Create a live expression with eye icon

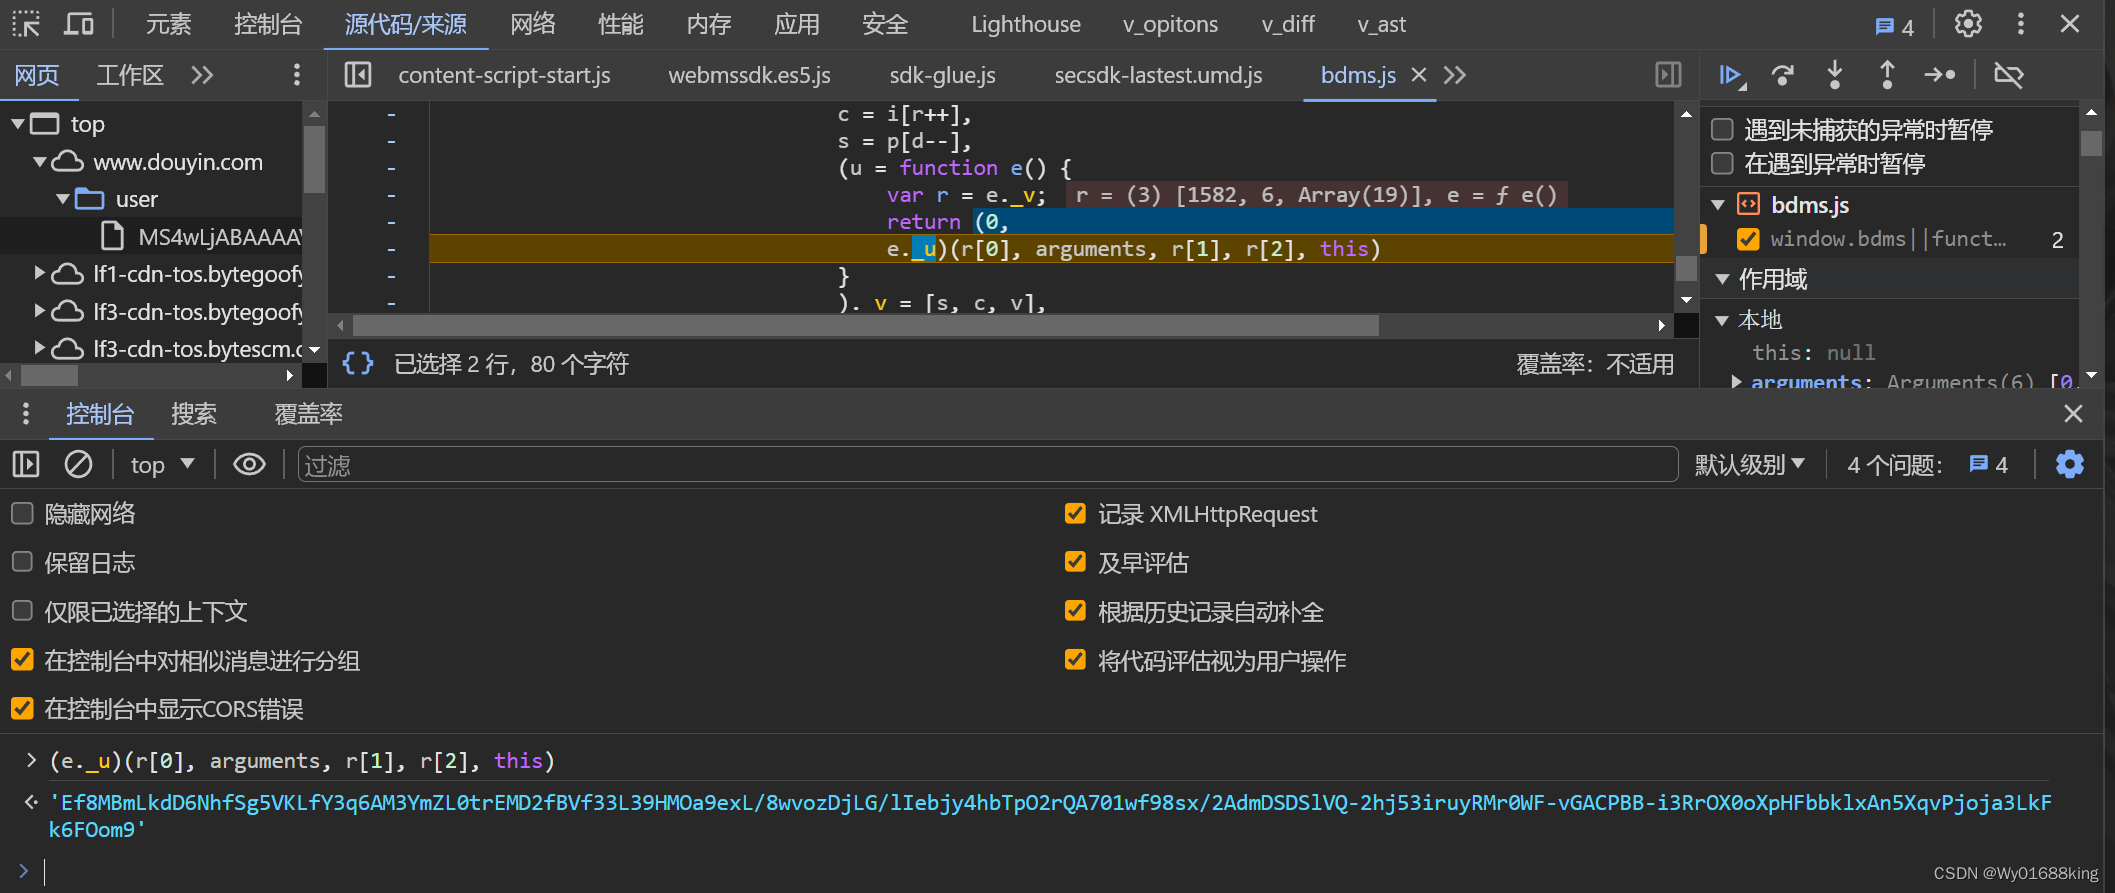point(249,464)
